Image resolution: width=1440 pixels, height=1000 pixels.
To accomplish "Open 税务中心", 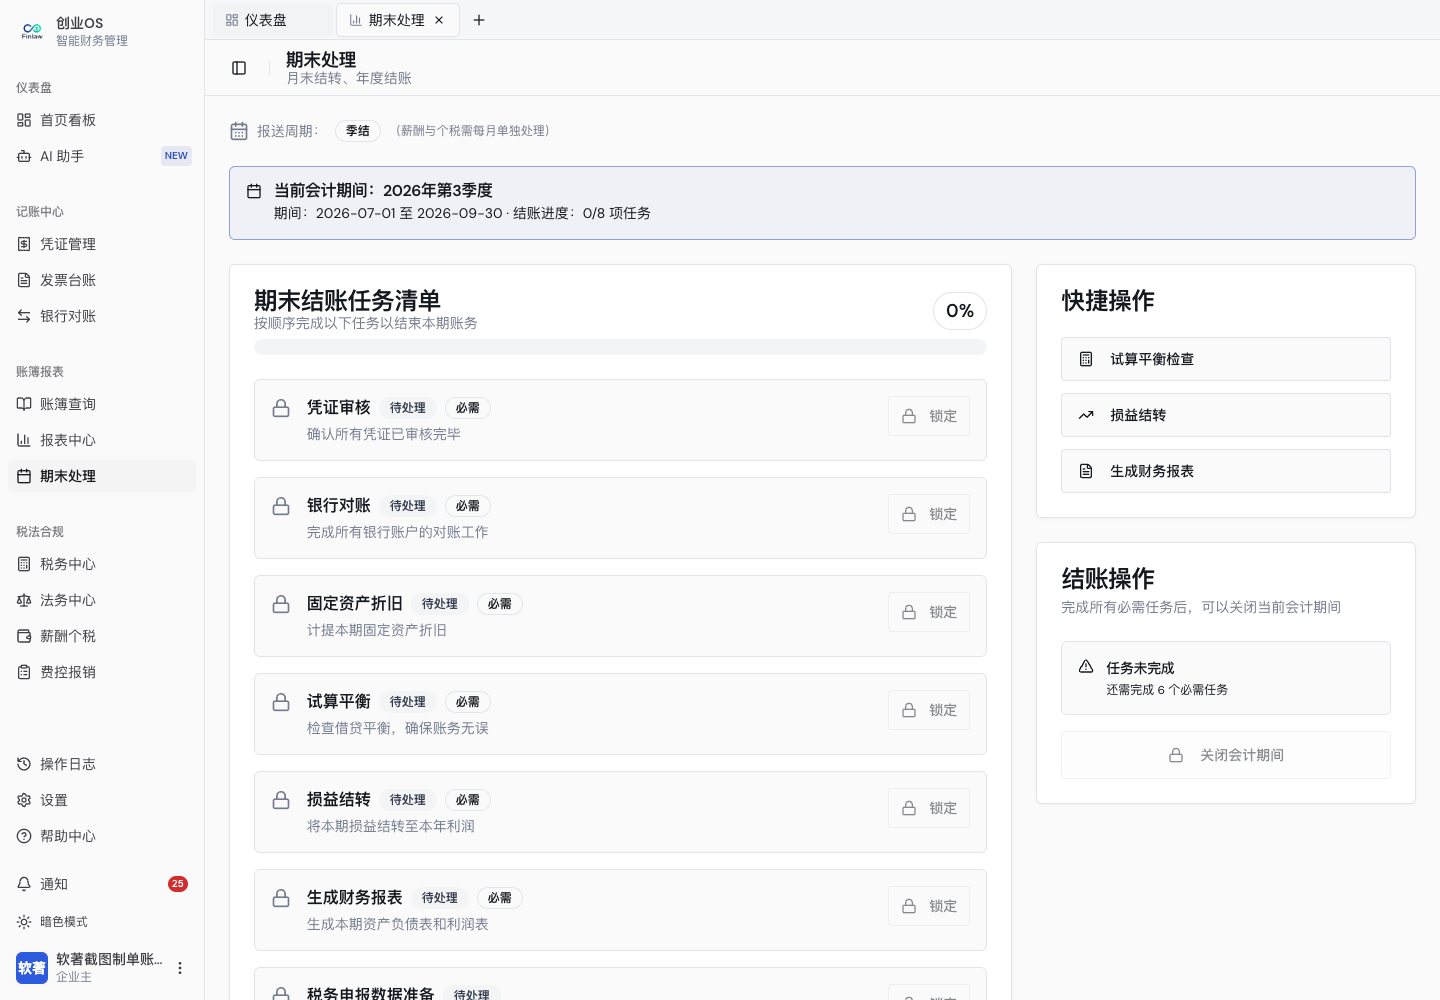I will pos(102,564).
